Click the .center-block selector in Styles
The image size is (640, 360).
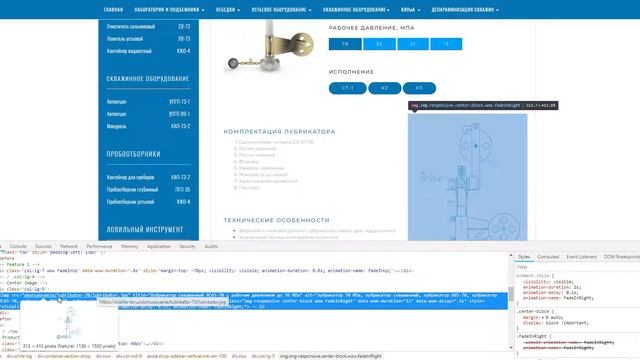pos(534,312)
